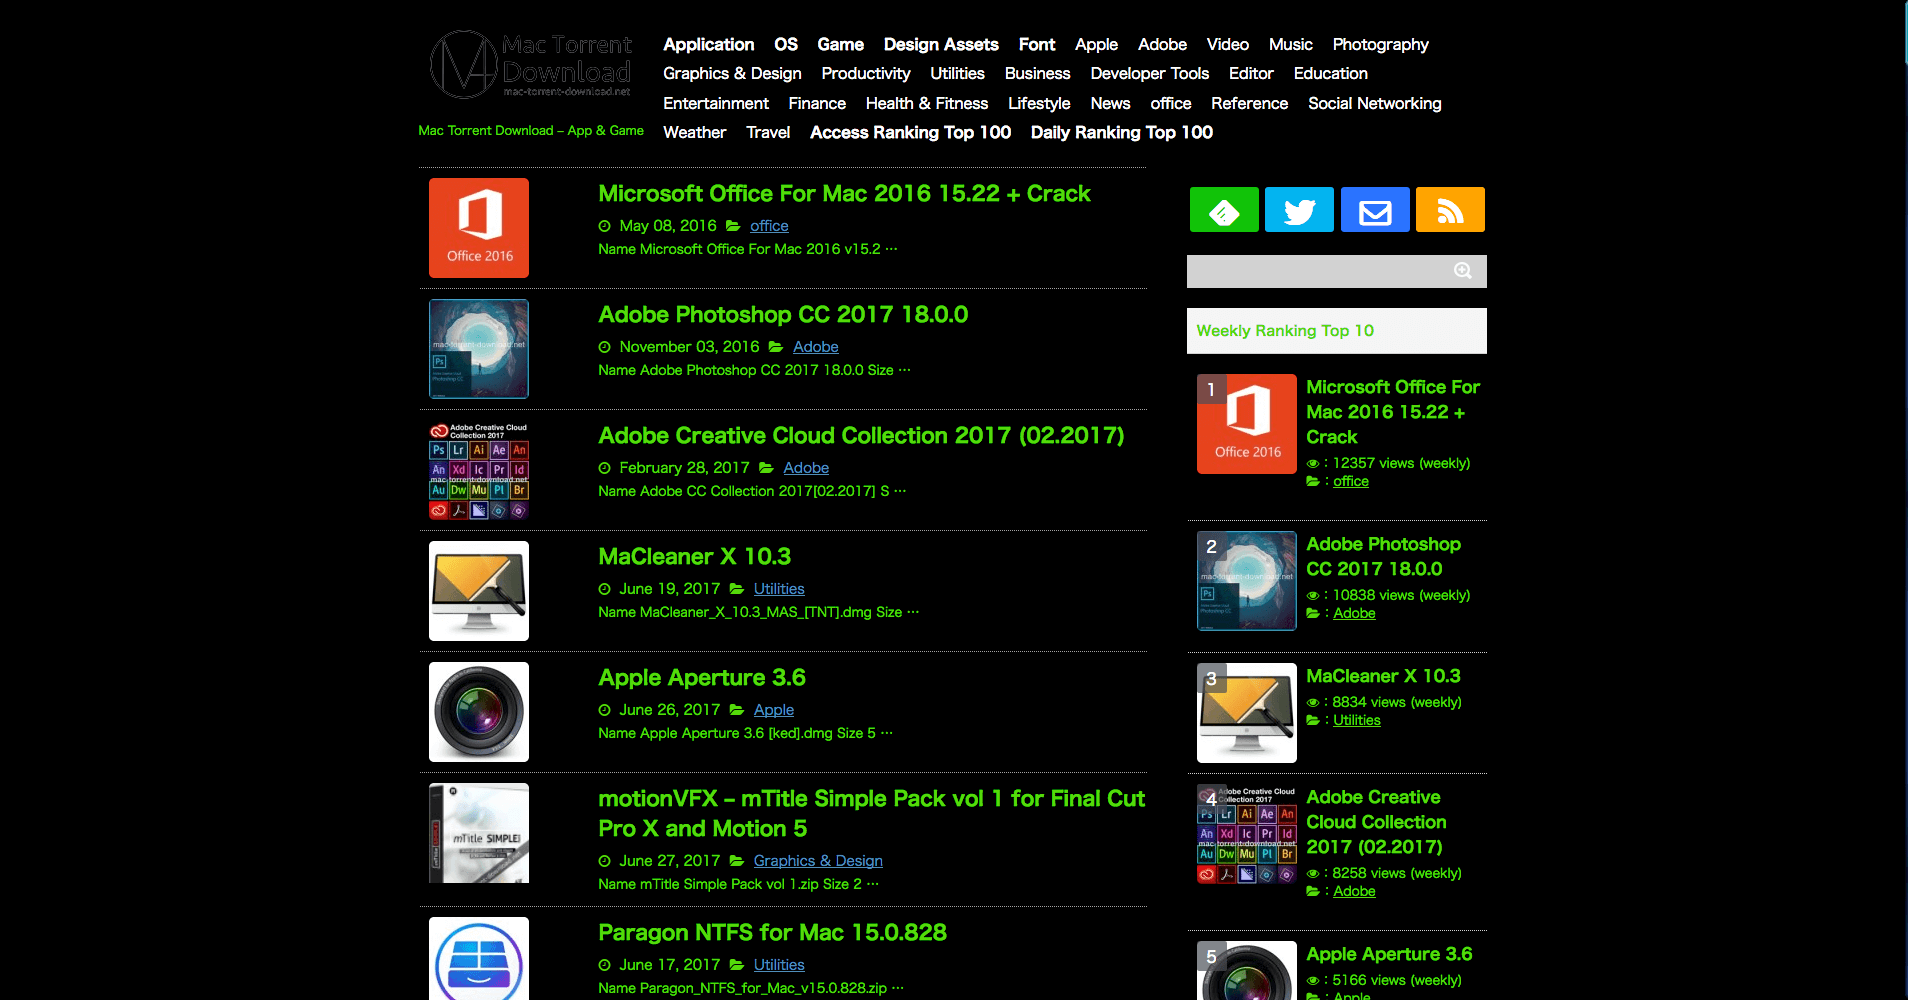Image resolution: width=1908 pixels, height=1000 pixels.
Task: Click the green Feedly follow icon
Action: click(1224, 210)
